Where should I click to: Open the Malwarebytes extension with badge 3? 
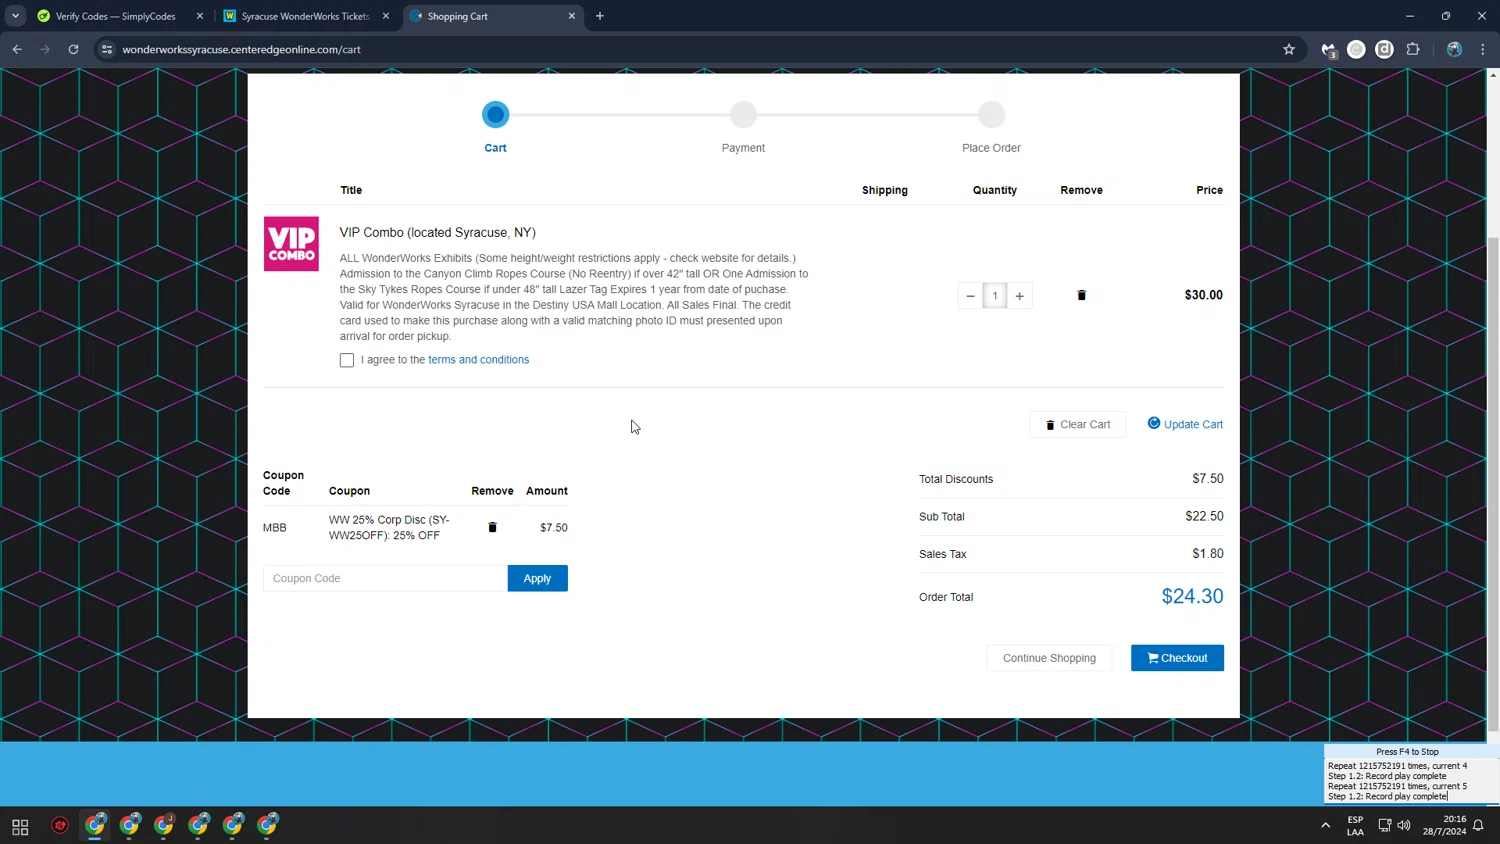coord(1328,50)
